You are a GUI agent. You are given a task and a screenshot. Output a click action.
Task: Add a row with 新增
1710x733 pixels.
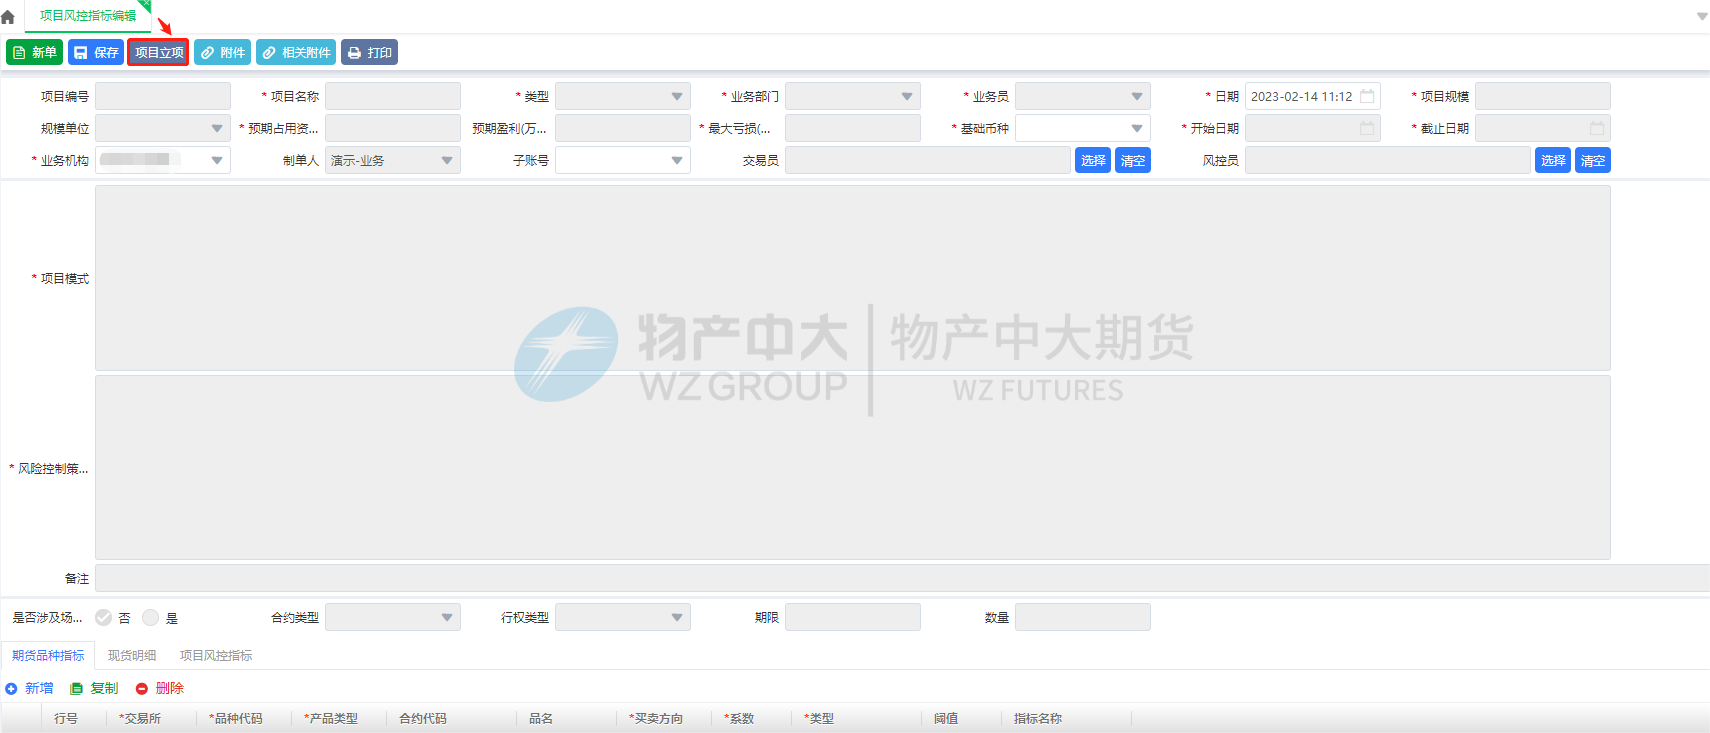point(30,688)
